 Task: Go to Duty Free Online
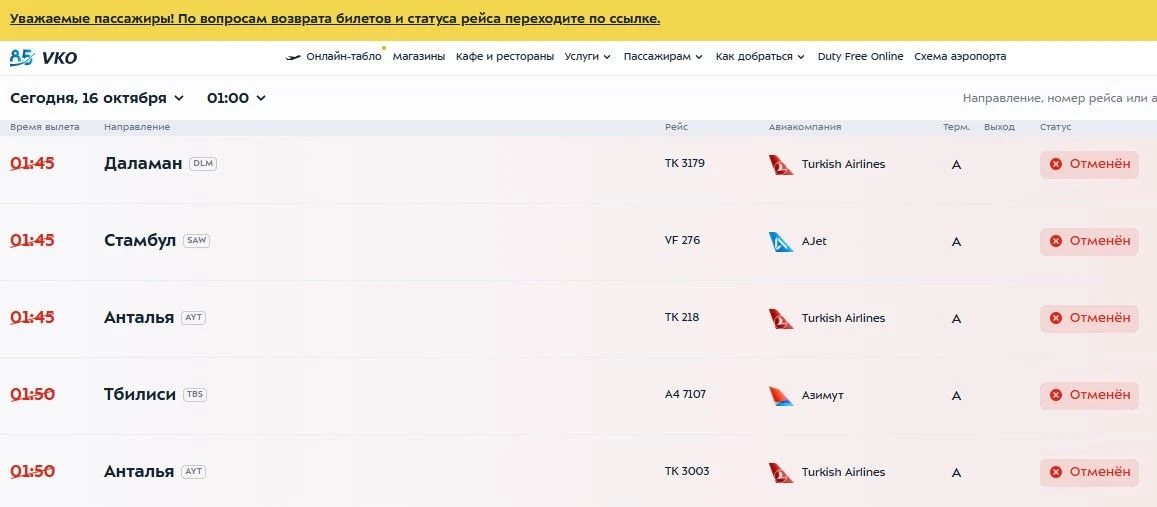[x=860, y=57]
